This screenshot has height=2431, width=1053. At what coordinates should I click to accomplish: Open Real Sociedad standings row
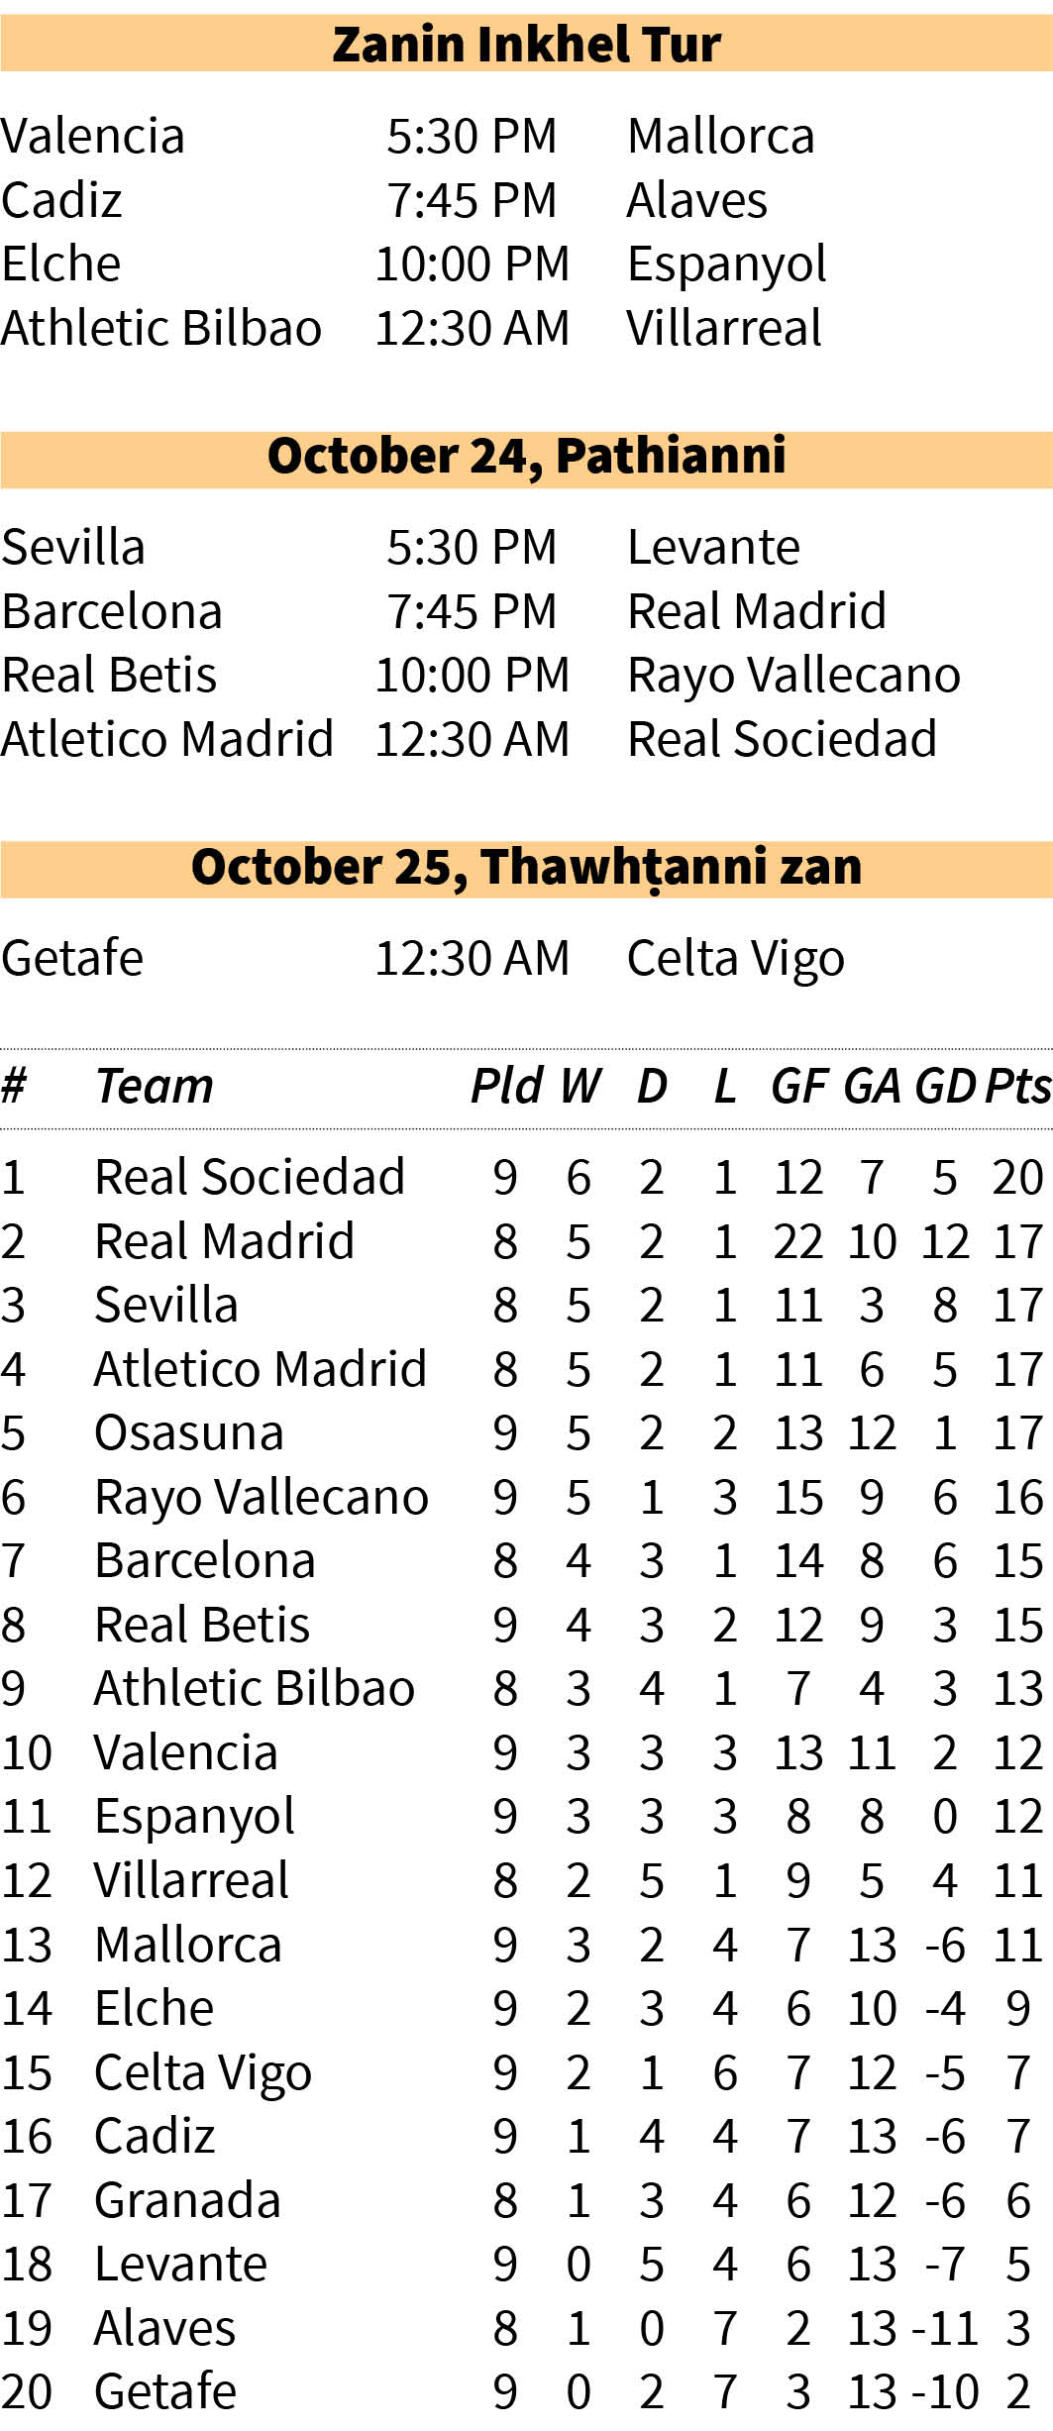coord(526,1177)
